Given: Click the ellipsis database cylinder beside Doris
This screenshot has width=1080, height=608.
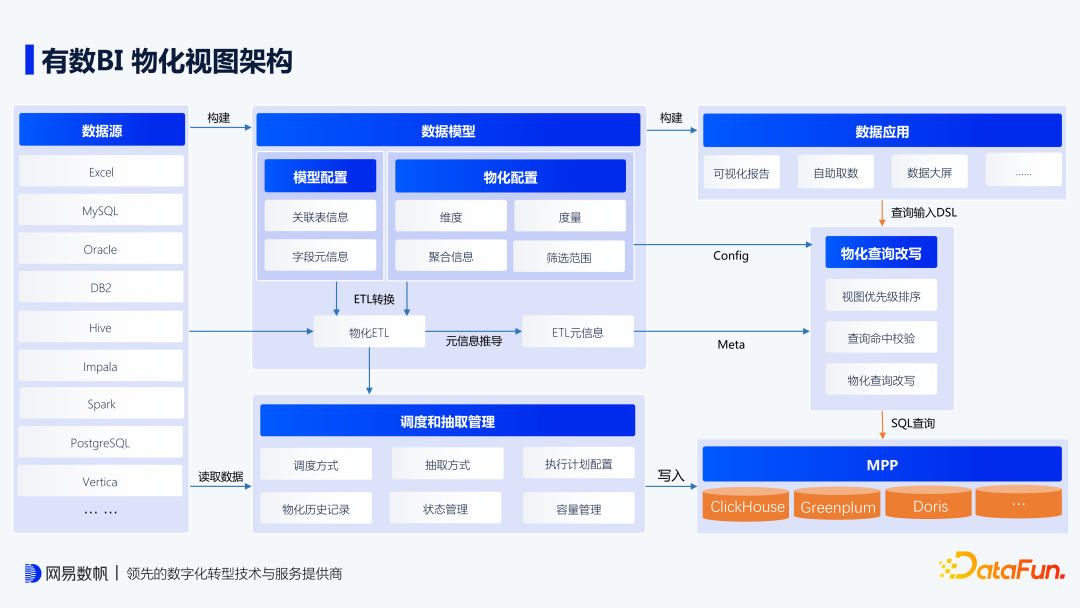Looking at the screenshot, I should tap(1018, 503).
